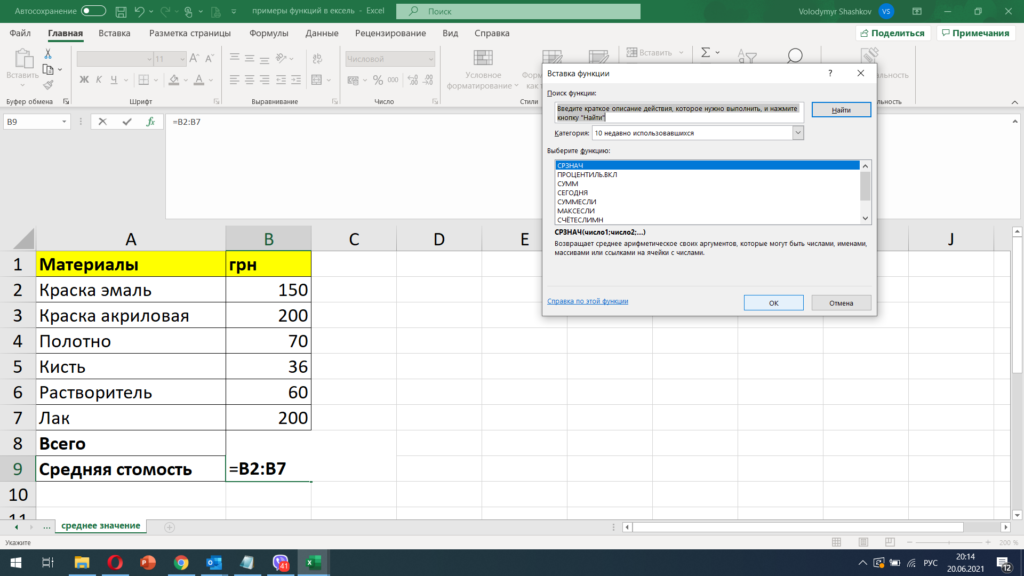Open the font size dropdown
The width and height of the screenshot is (1024, 576).
pyautogui.click(x=182, y=59)
